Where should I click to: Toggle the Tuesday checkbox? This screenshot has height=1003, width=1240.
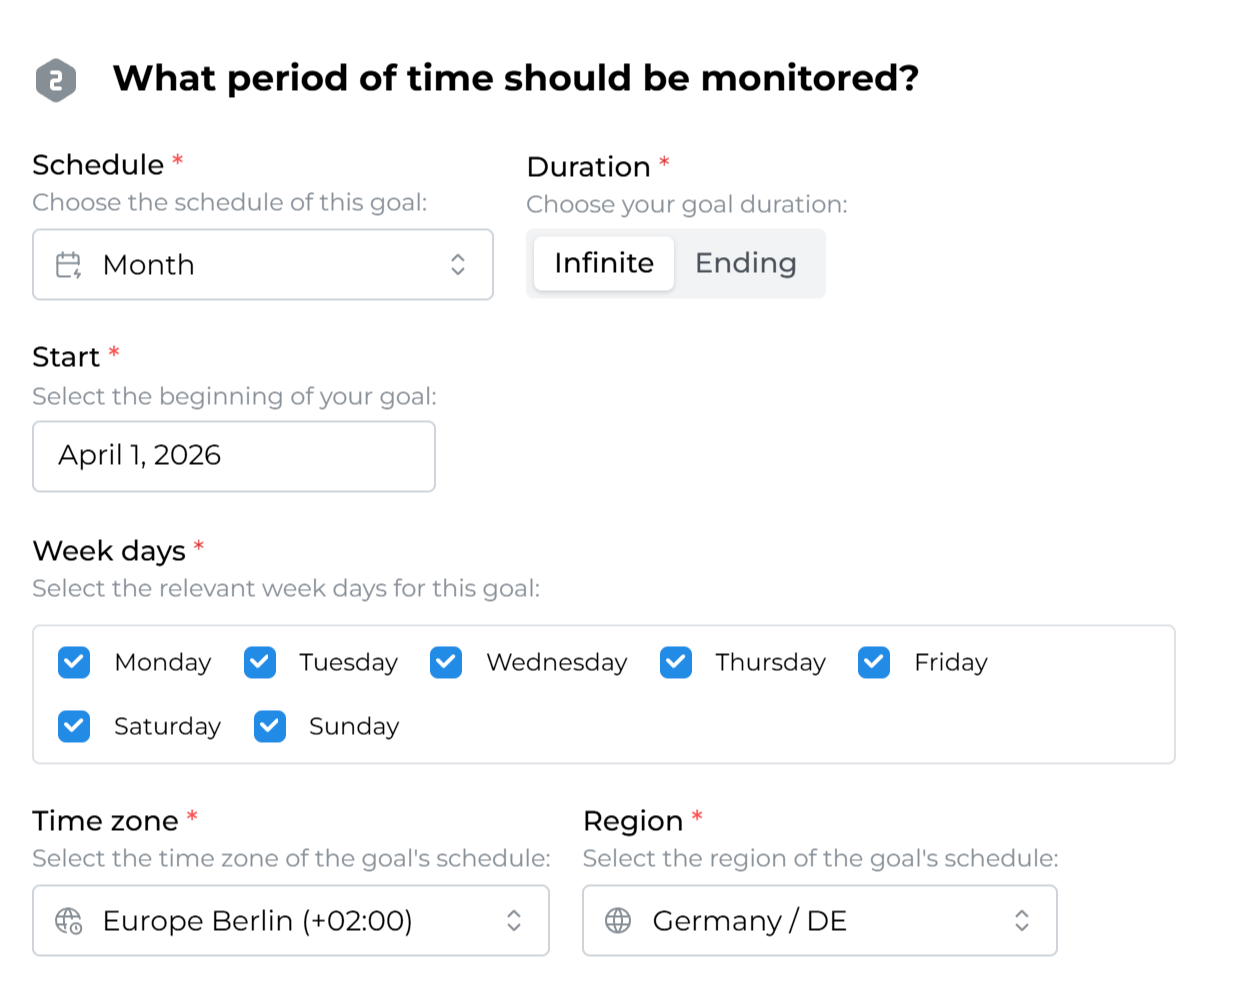260,662
